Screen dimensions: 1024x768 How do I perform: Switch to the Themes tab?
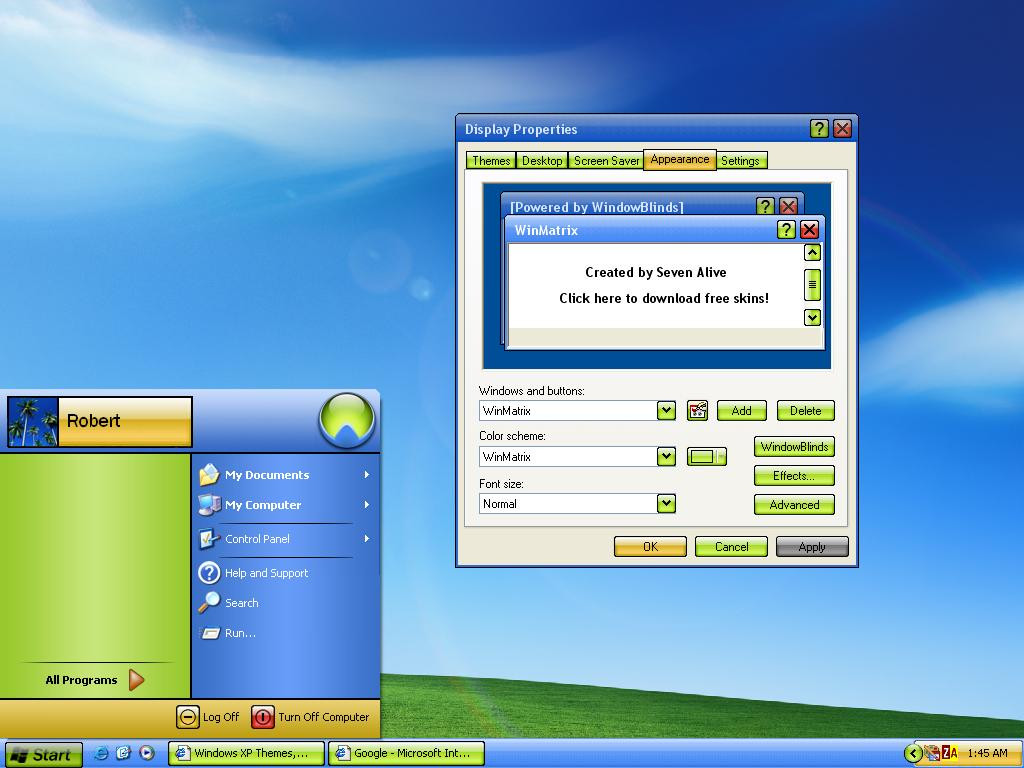[x=491, y=161]
